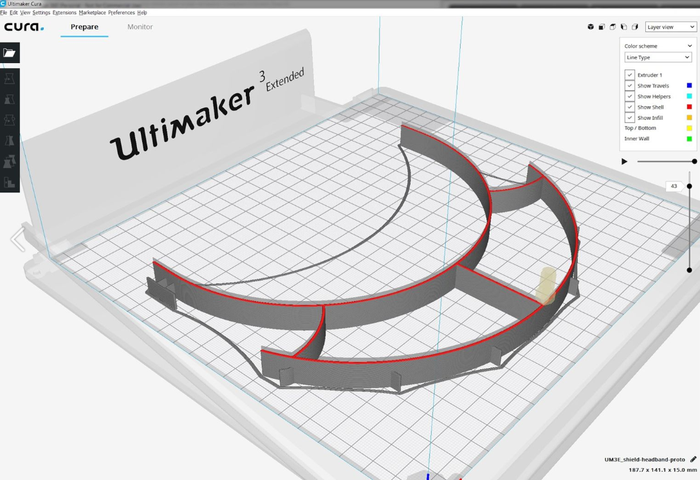Screen dimensions: 700x480
Task: Select the Scale tool in left toolbar
Action: [10, 100]
